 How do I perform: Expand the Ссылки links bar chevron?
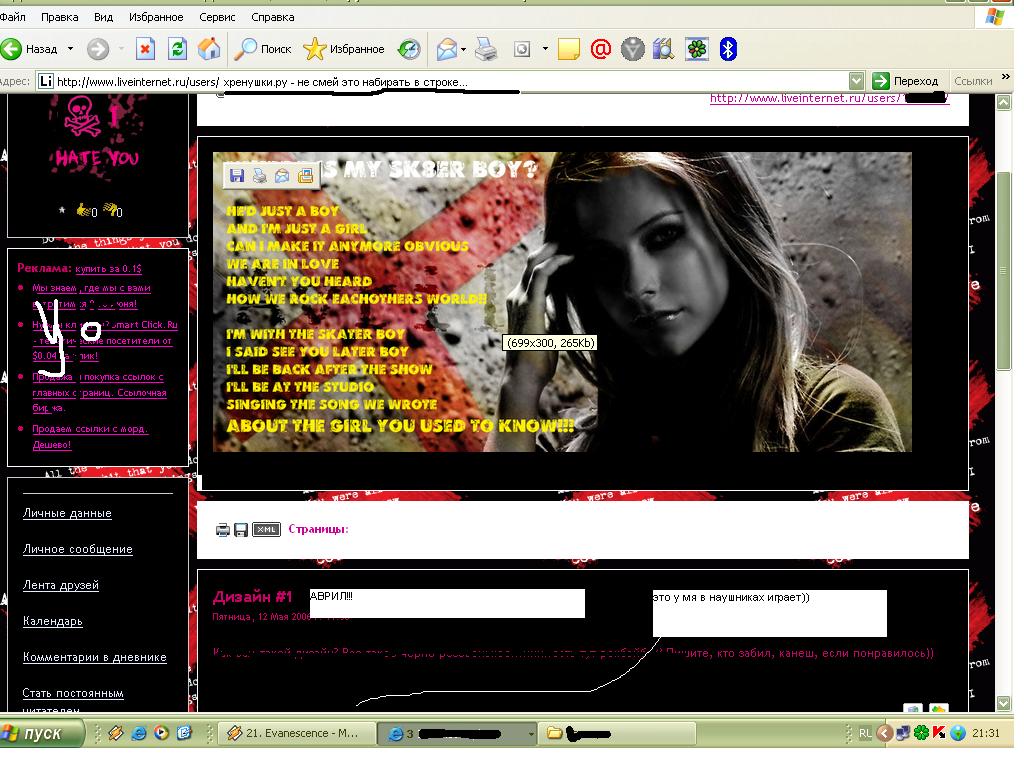(1006, 77)
